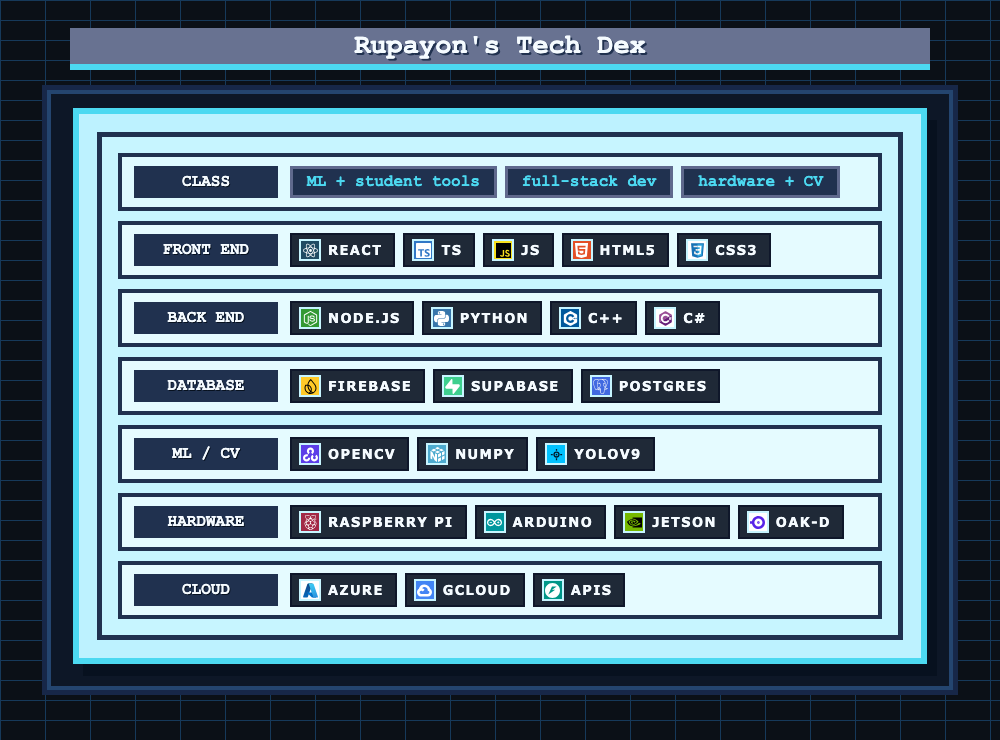The image size is (1000, 740).
Task: Click the 'Rupayon's Tech Dex' title
Action: (500, 46)
